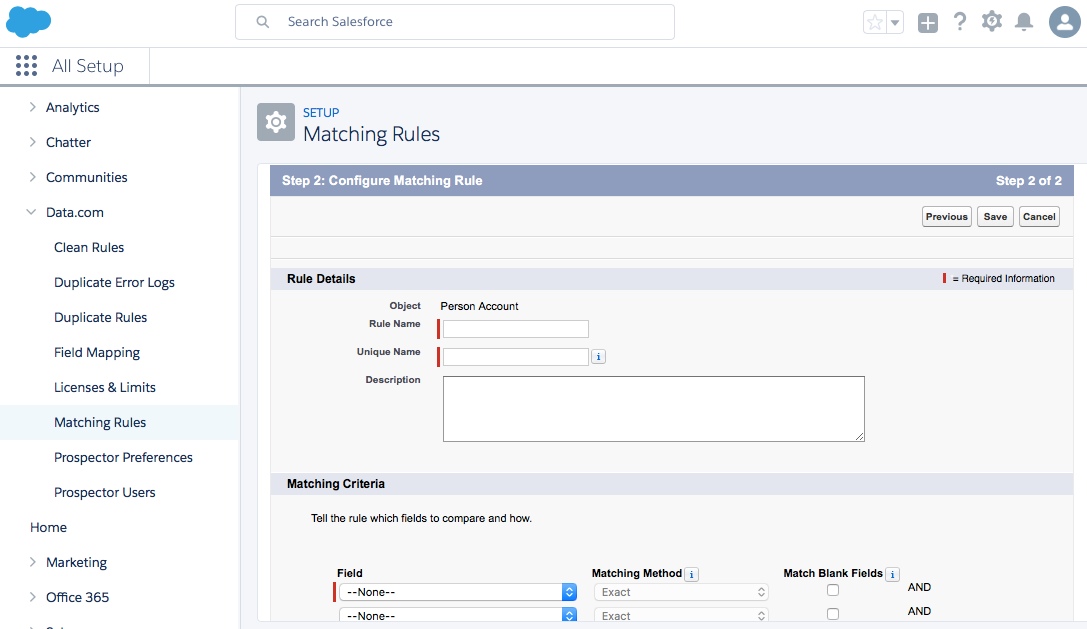Check the second Match Blank Fields checkbox
Screen dimensions: 1087x629
tap(833, 614)
